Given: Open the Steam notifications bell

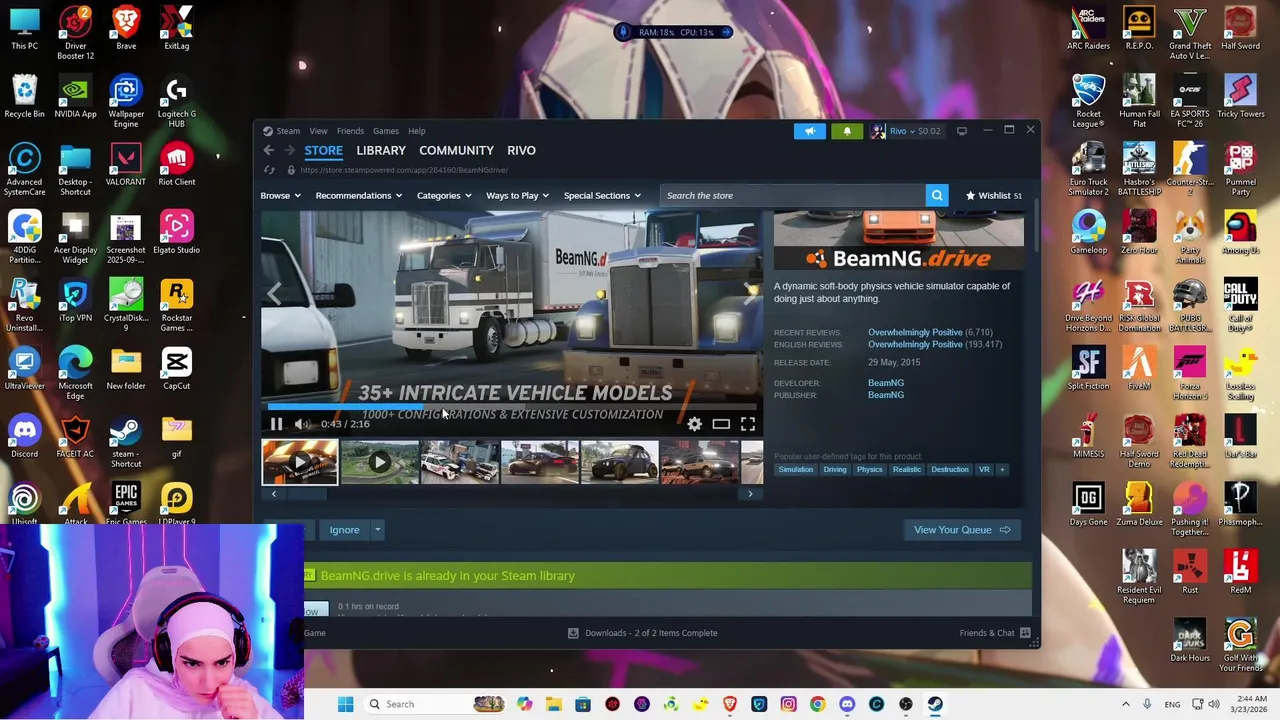Looking at the screenshot, I should click(847, 131).
